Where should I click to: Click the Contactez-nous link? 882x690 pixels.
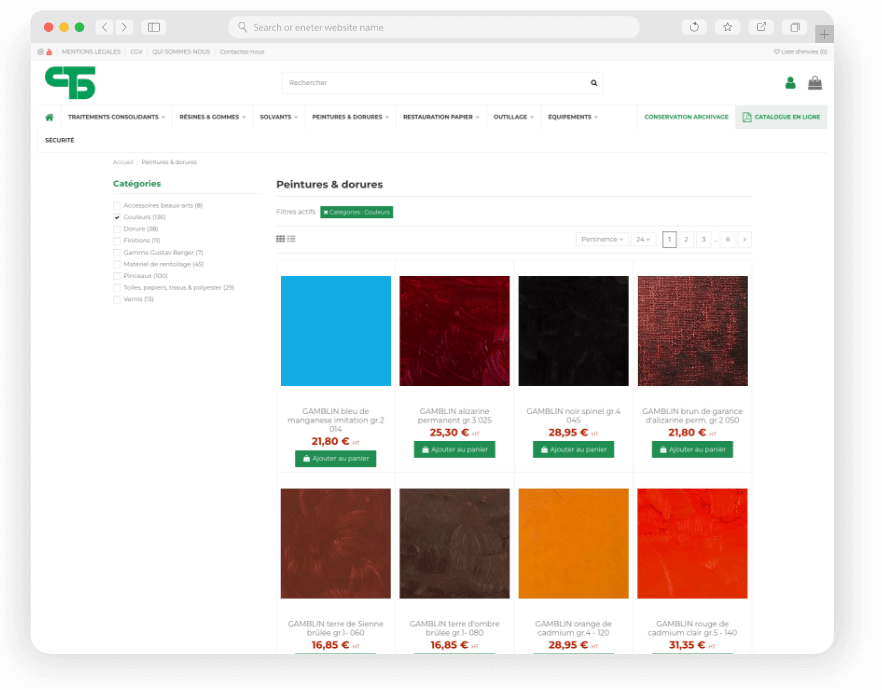coord(242,52)
